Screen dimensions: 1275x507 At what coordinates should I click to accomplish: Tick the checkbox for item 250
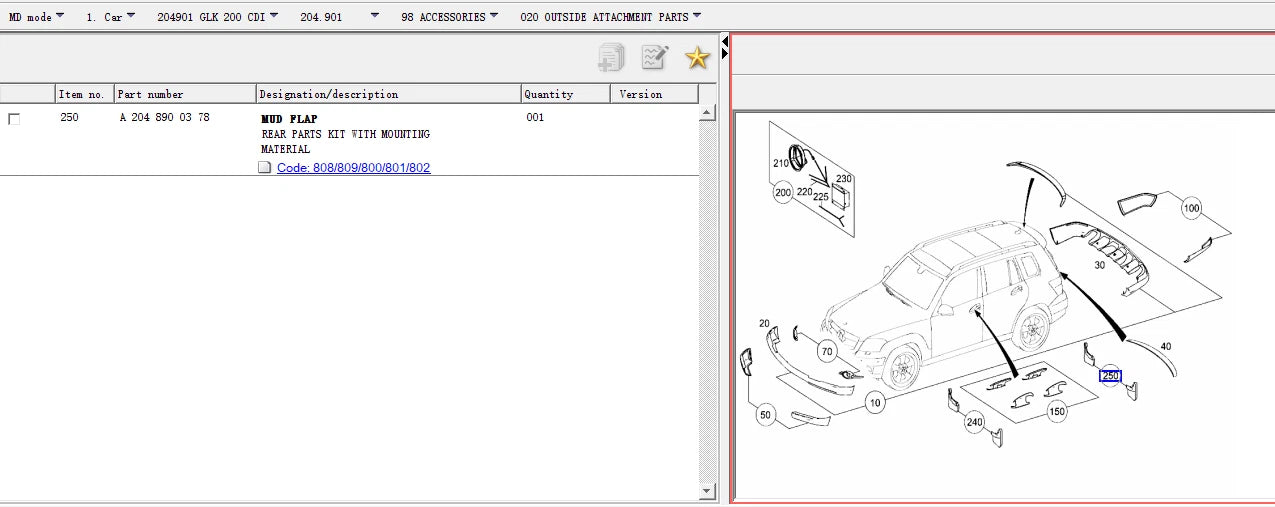(14, 119)
